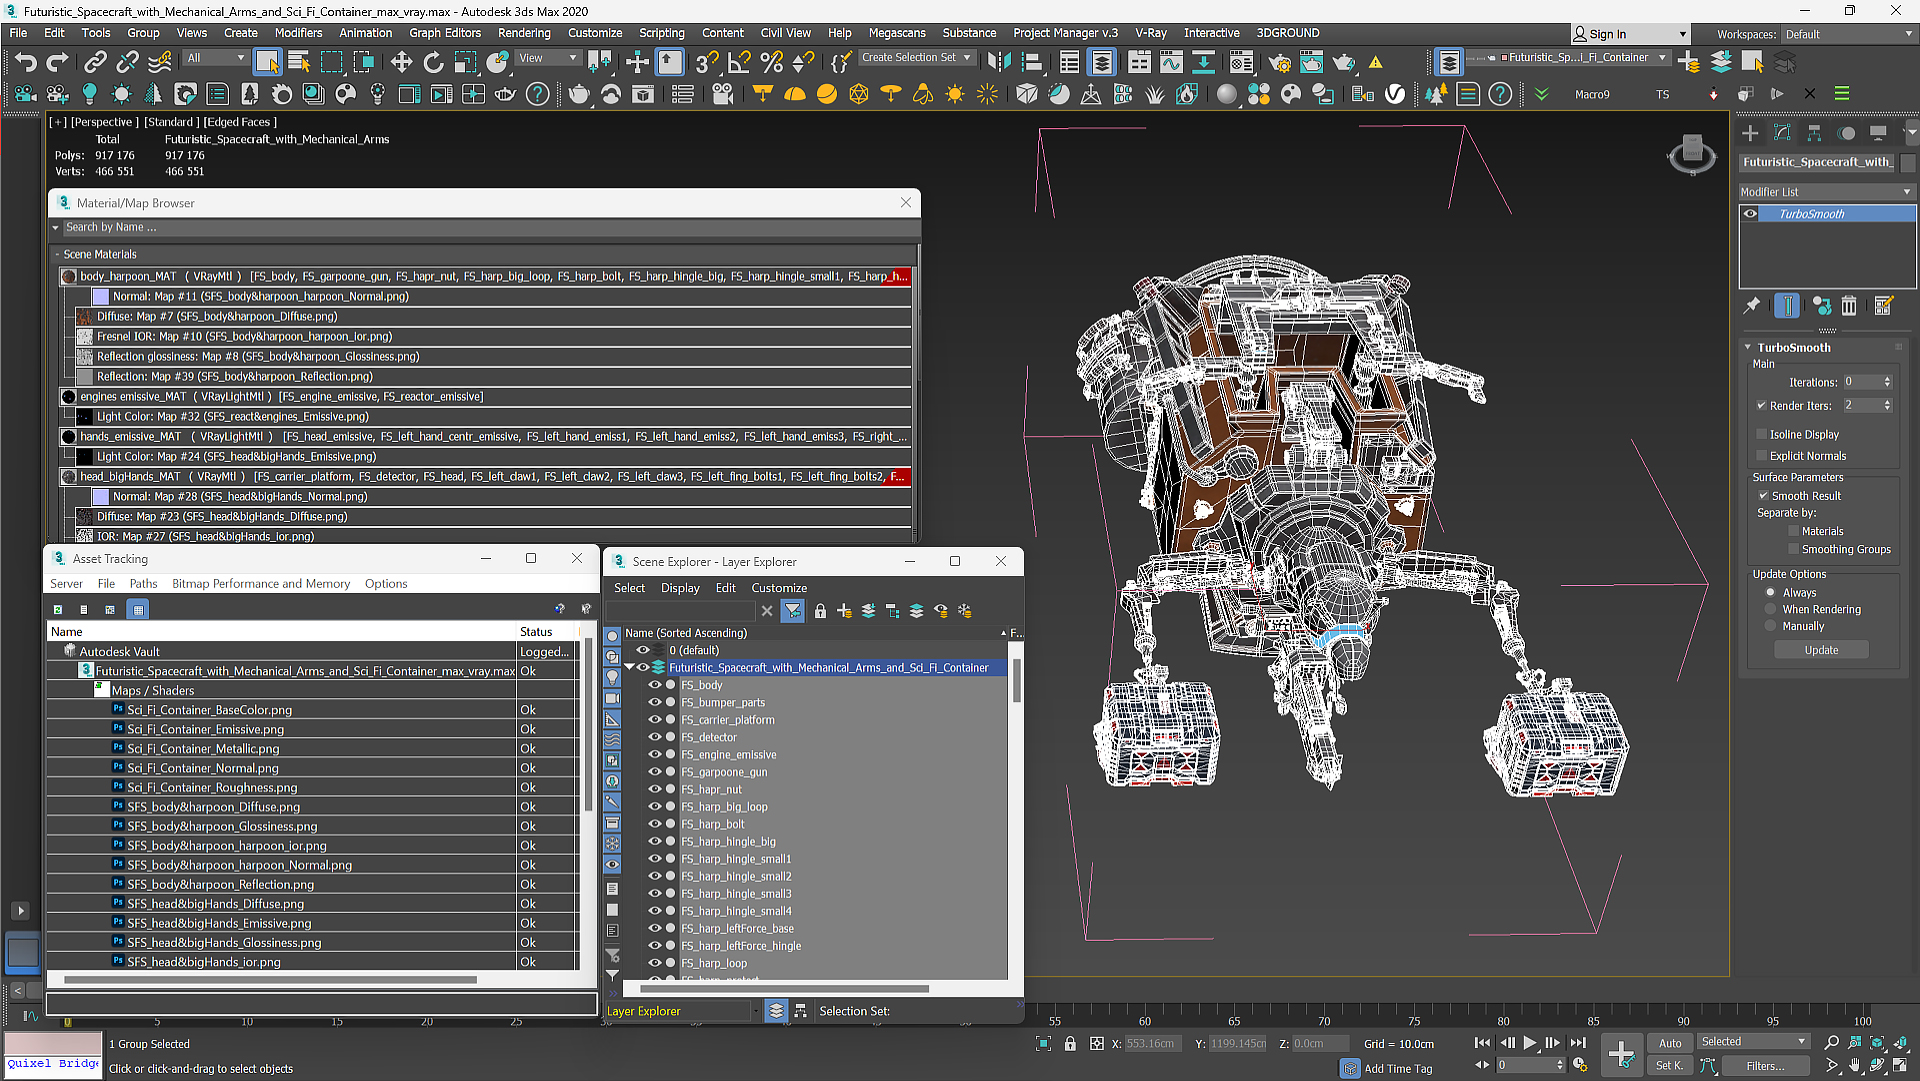Open Toggle Layer Explorer main toolbar icon

(1102, 62)
